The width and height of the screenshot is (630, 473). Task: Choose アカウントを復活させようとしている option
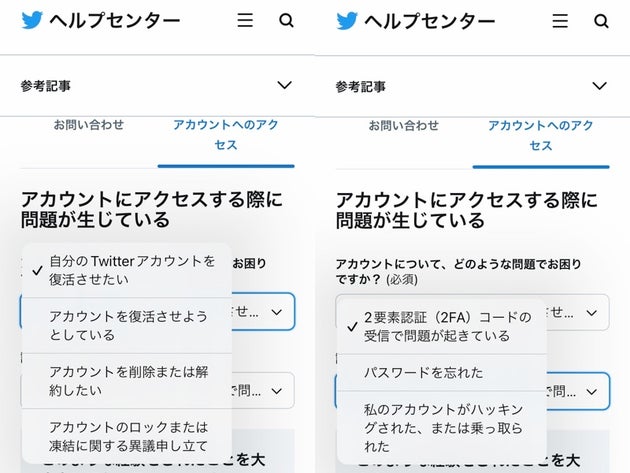tap(127, 326)
